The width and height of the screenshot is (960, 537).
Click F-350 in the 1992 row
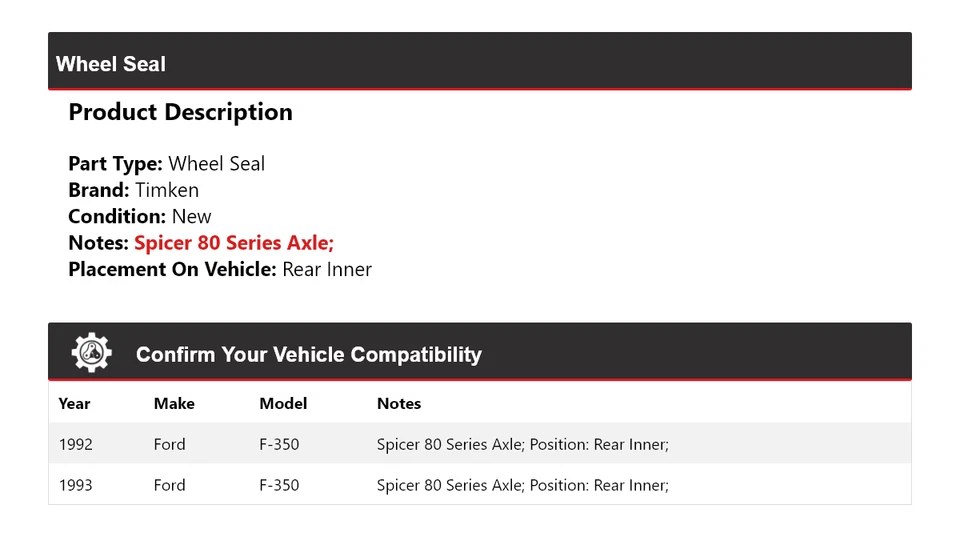279,444
